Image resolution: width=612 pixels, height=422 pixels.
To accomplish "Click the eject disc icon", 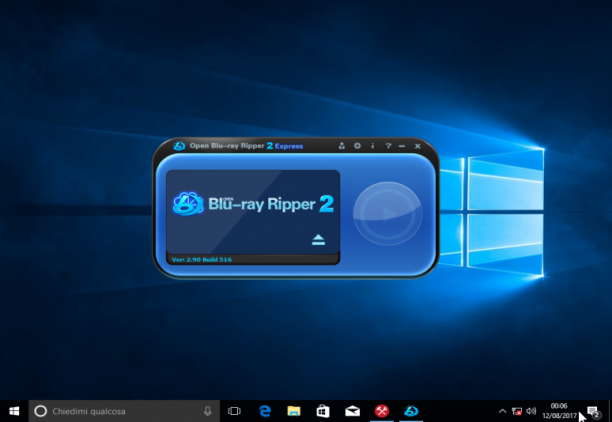I will pos(318,240).
